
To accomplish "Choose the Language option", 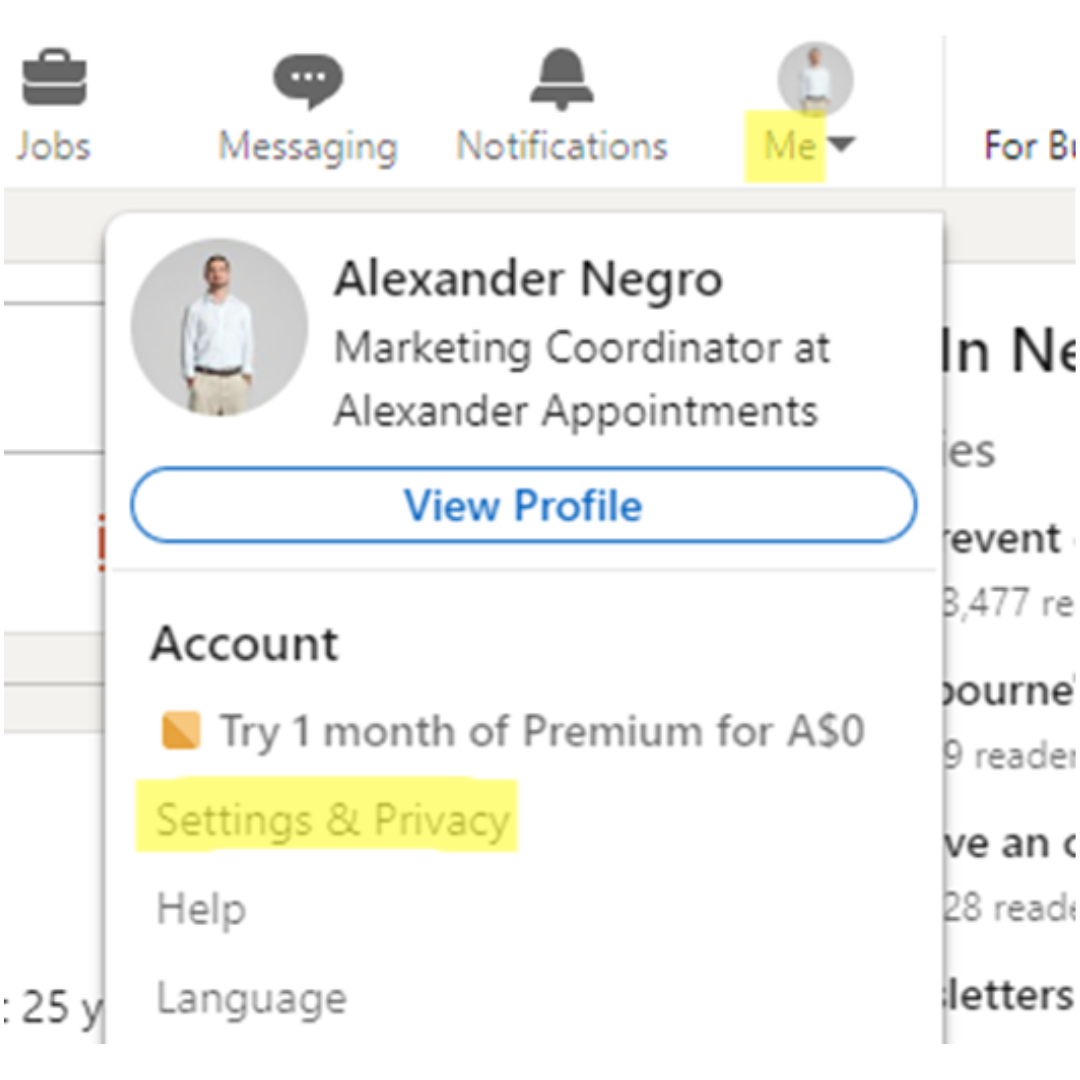I will point(251,999).
